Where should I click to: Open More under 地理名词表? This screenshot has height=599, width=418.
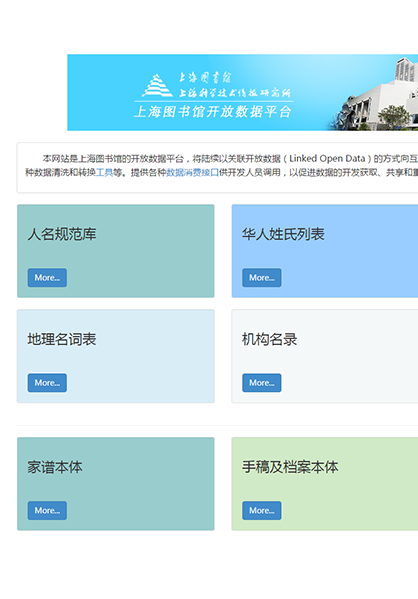47,383
